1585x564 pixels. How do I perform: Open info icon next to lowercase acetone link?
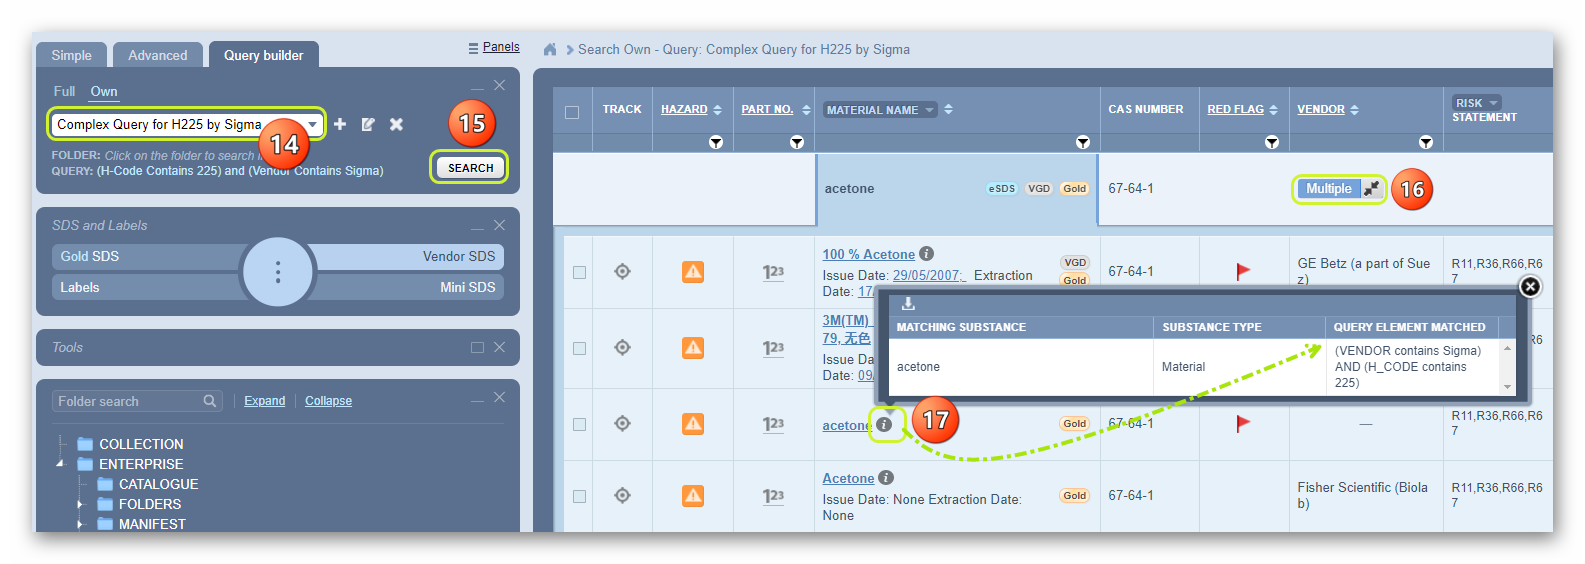tap(884, 424)
